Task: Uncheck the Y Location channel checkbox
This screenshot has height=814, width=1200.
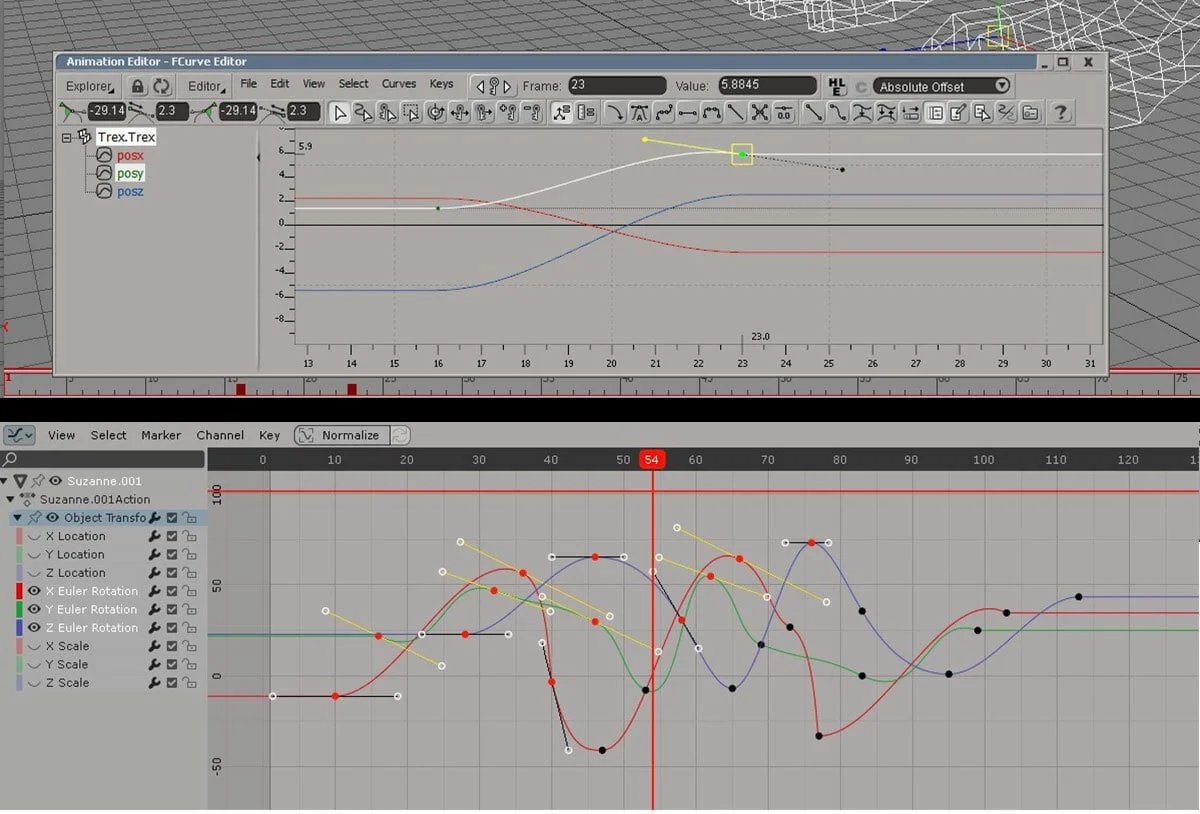Action: click(x=172, y=554)
